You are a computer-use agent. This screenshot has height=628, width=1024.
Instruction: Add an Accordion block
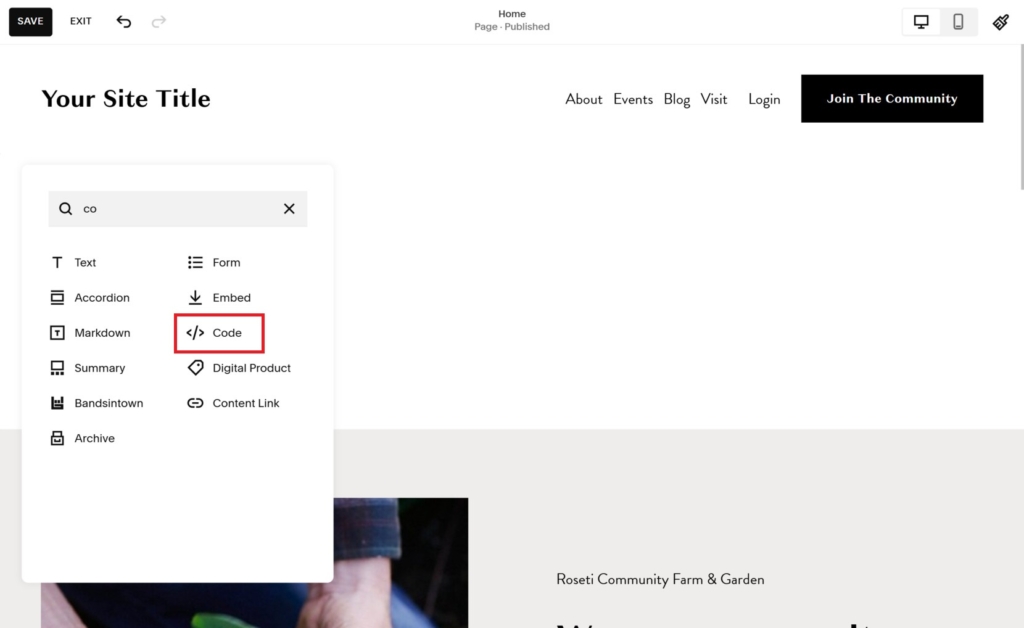pos(101,297)
